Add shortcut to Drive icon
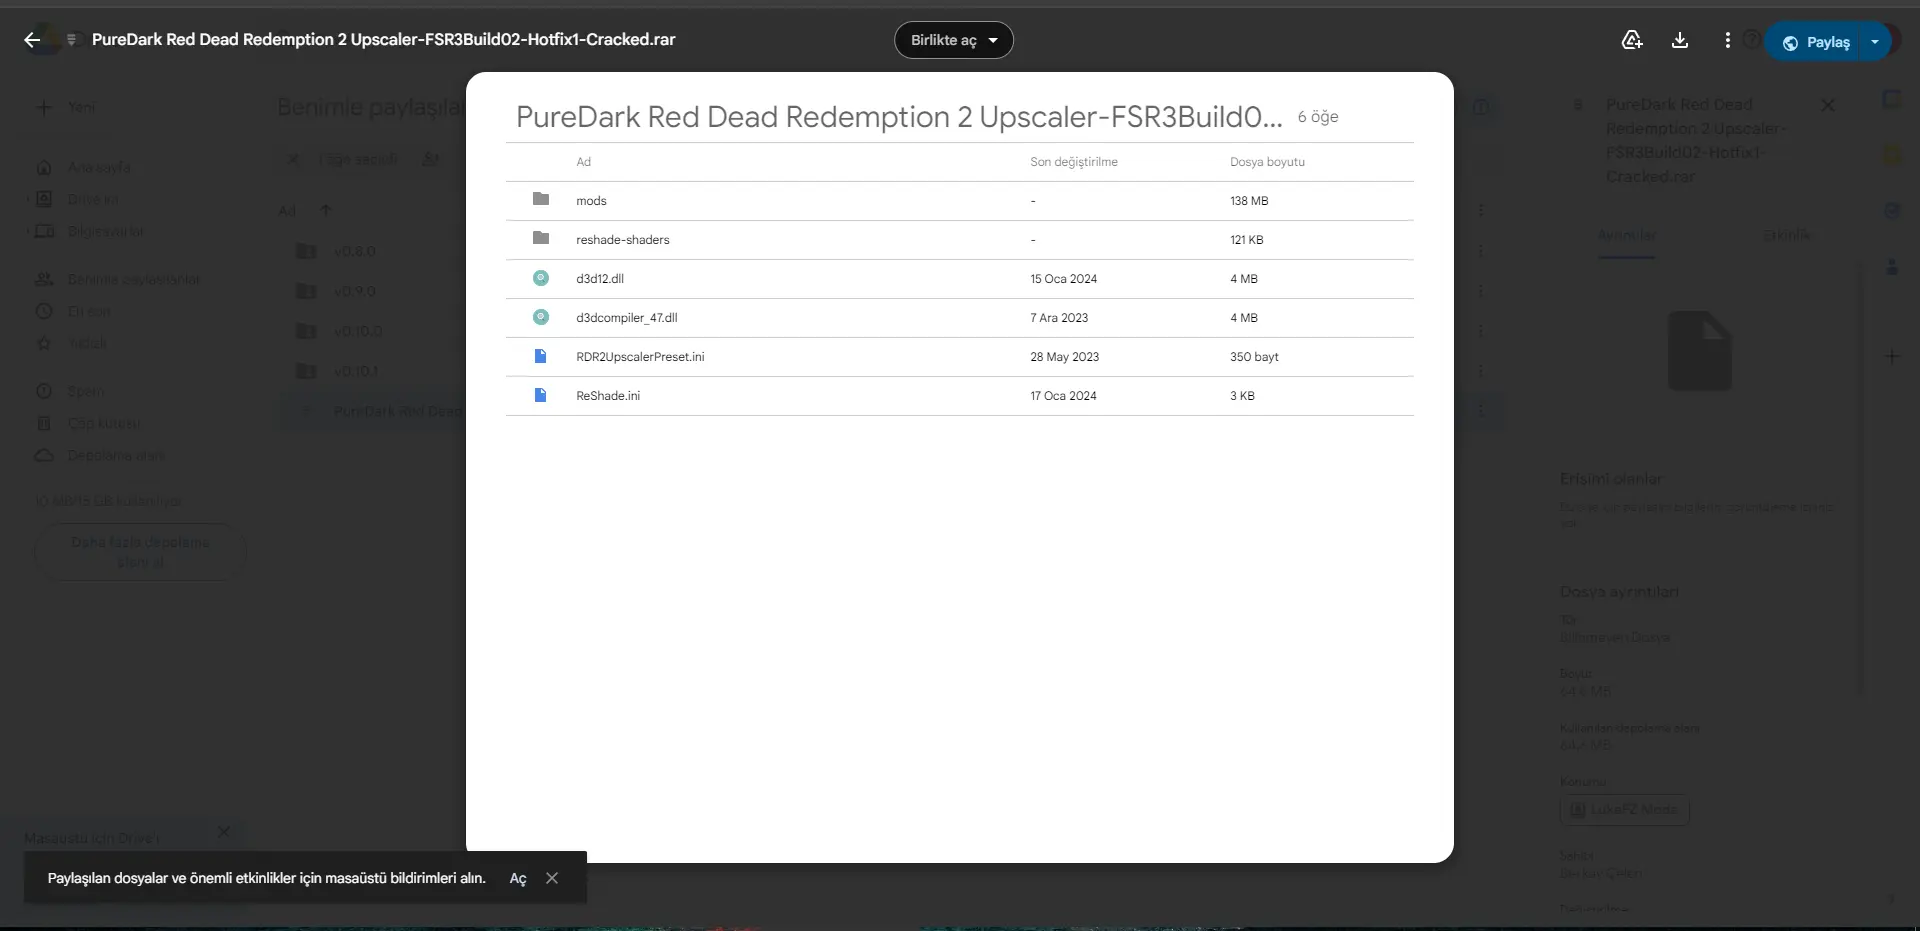 [x=1632, y=40]
